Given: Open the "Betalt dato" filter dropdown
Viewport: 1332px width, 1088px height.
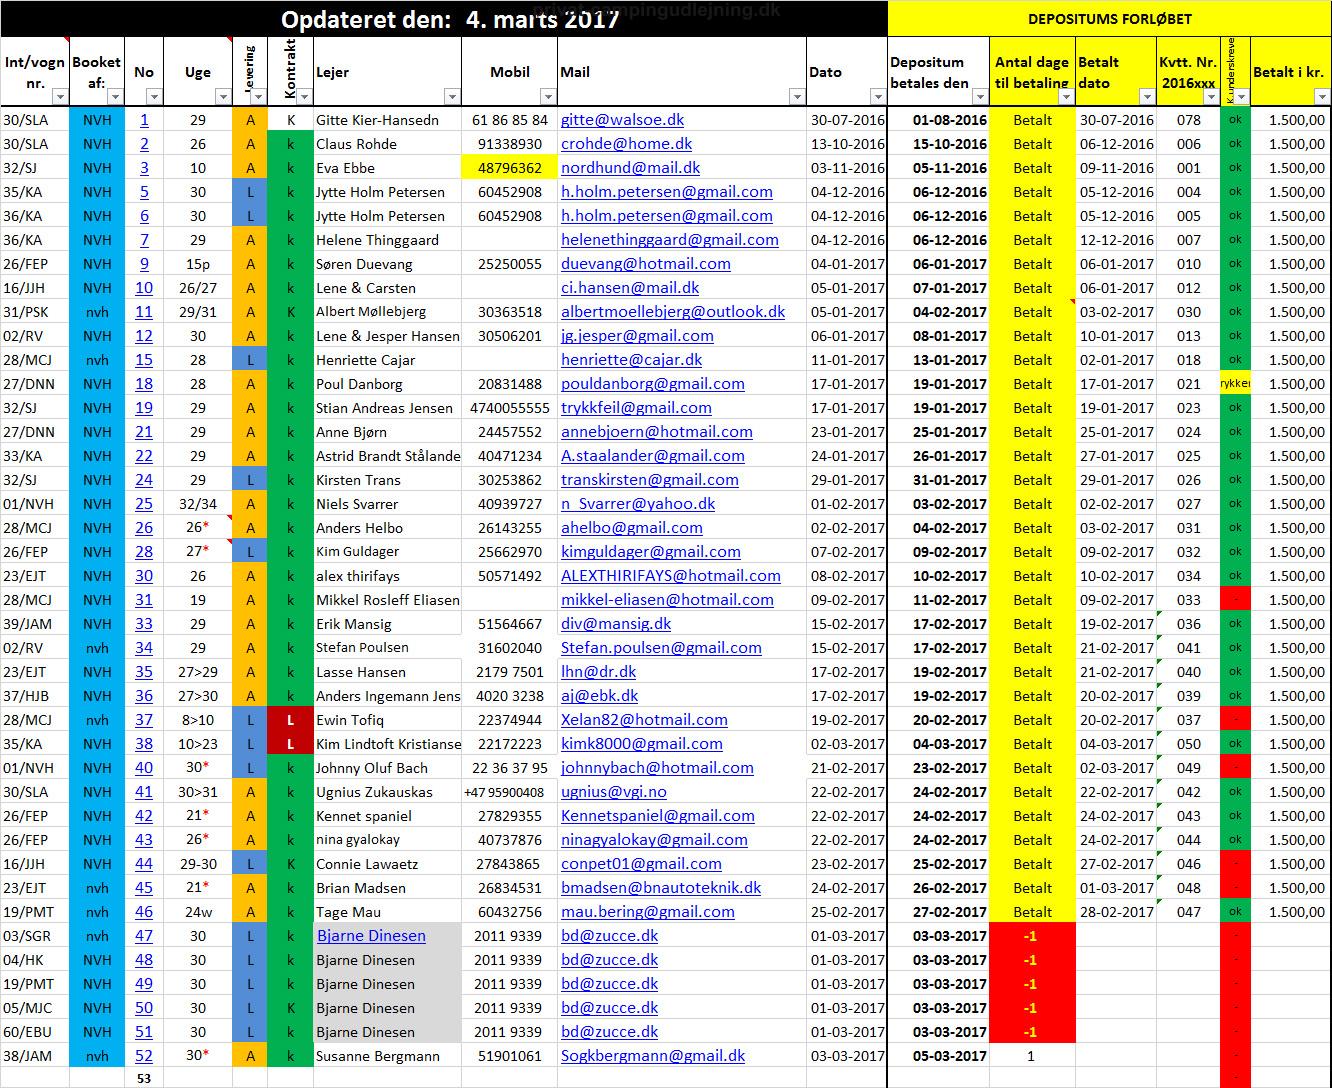Looking at the screenshot, I should coord(1146,97).
